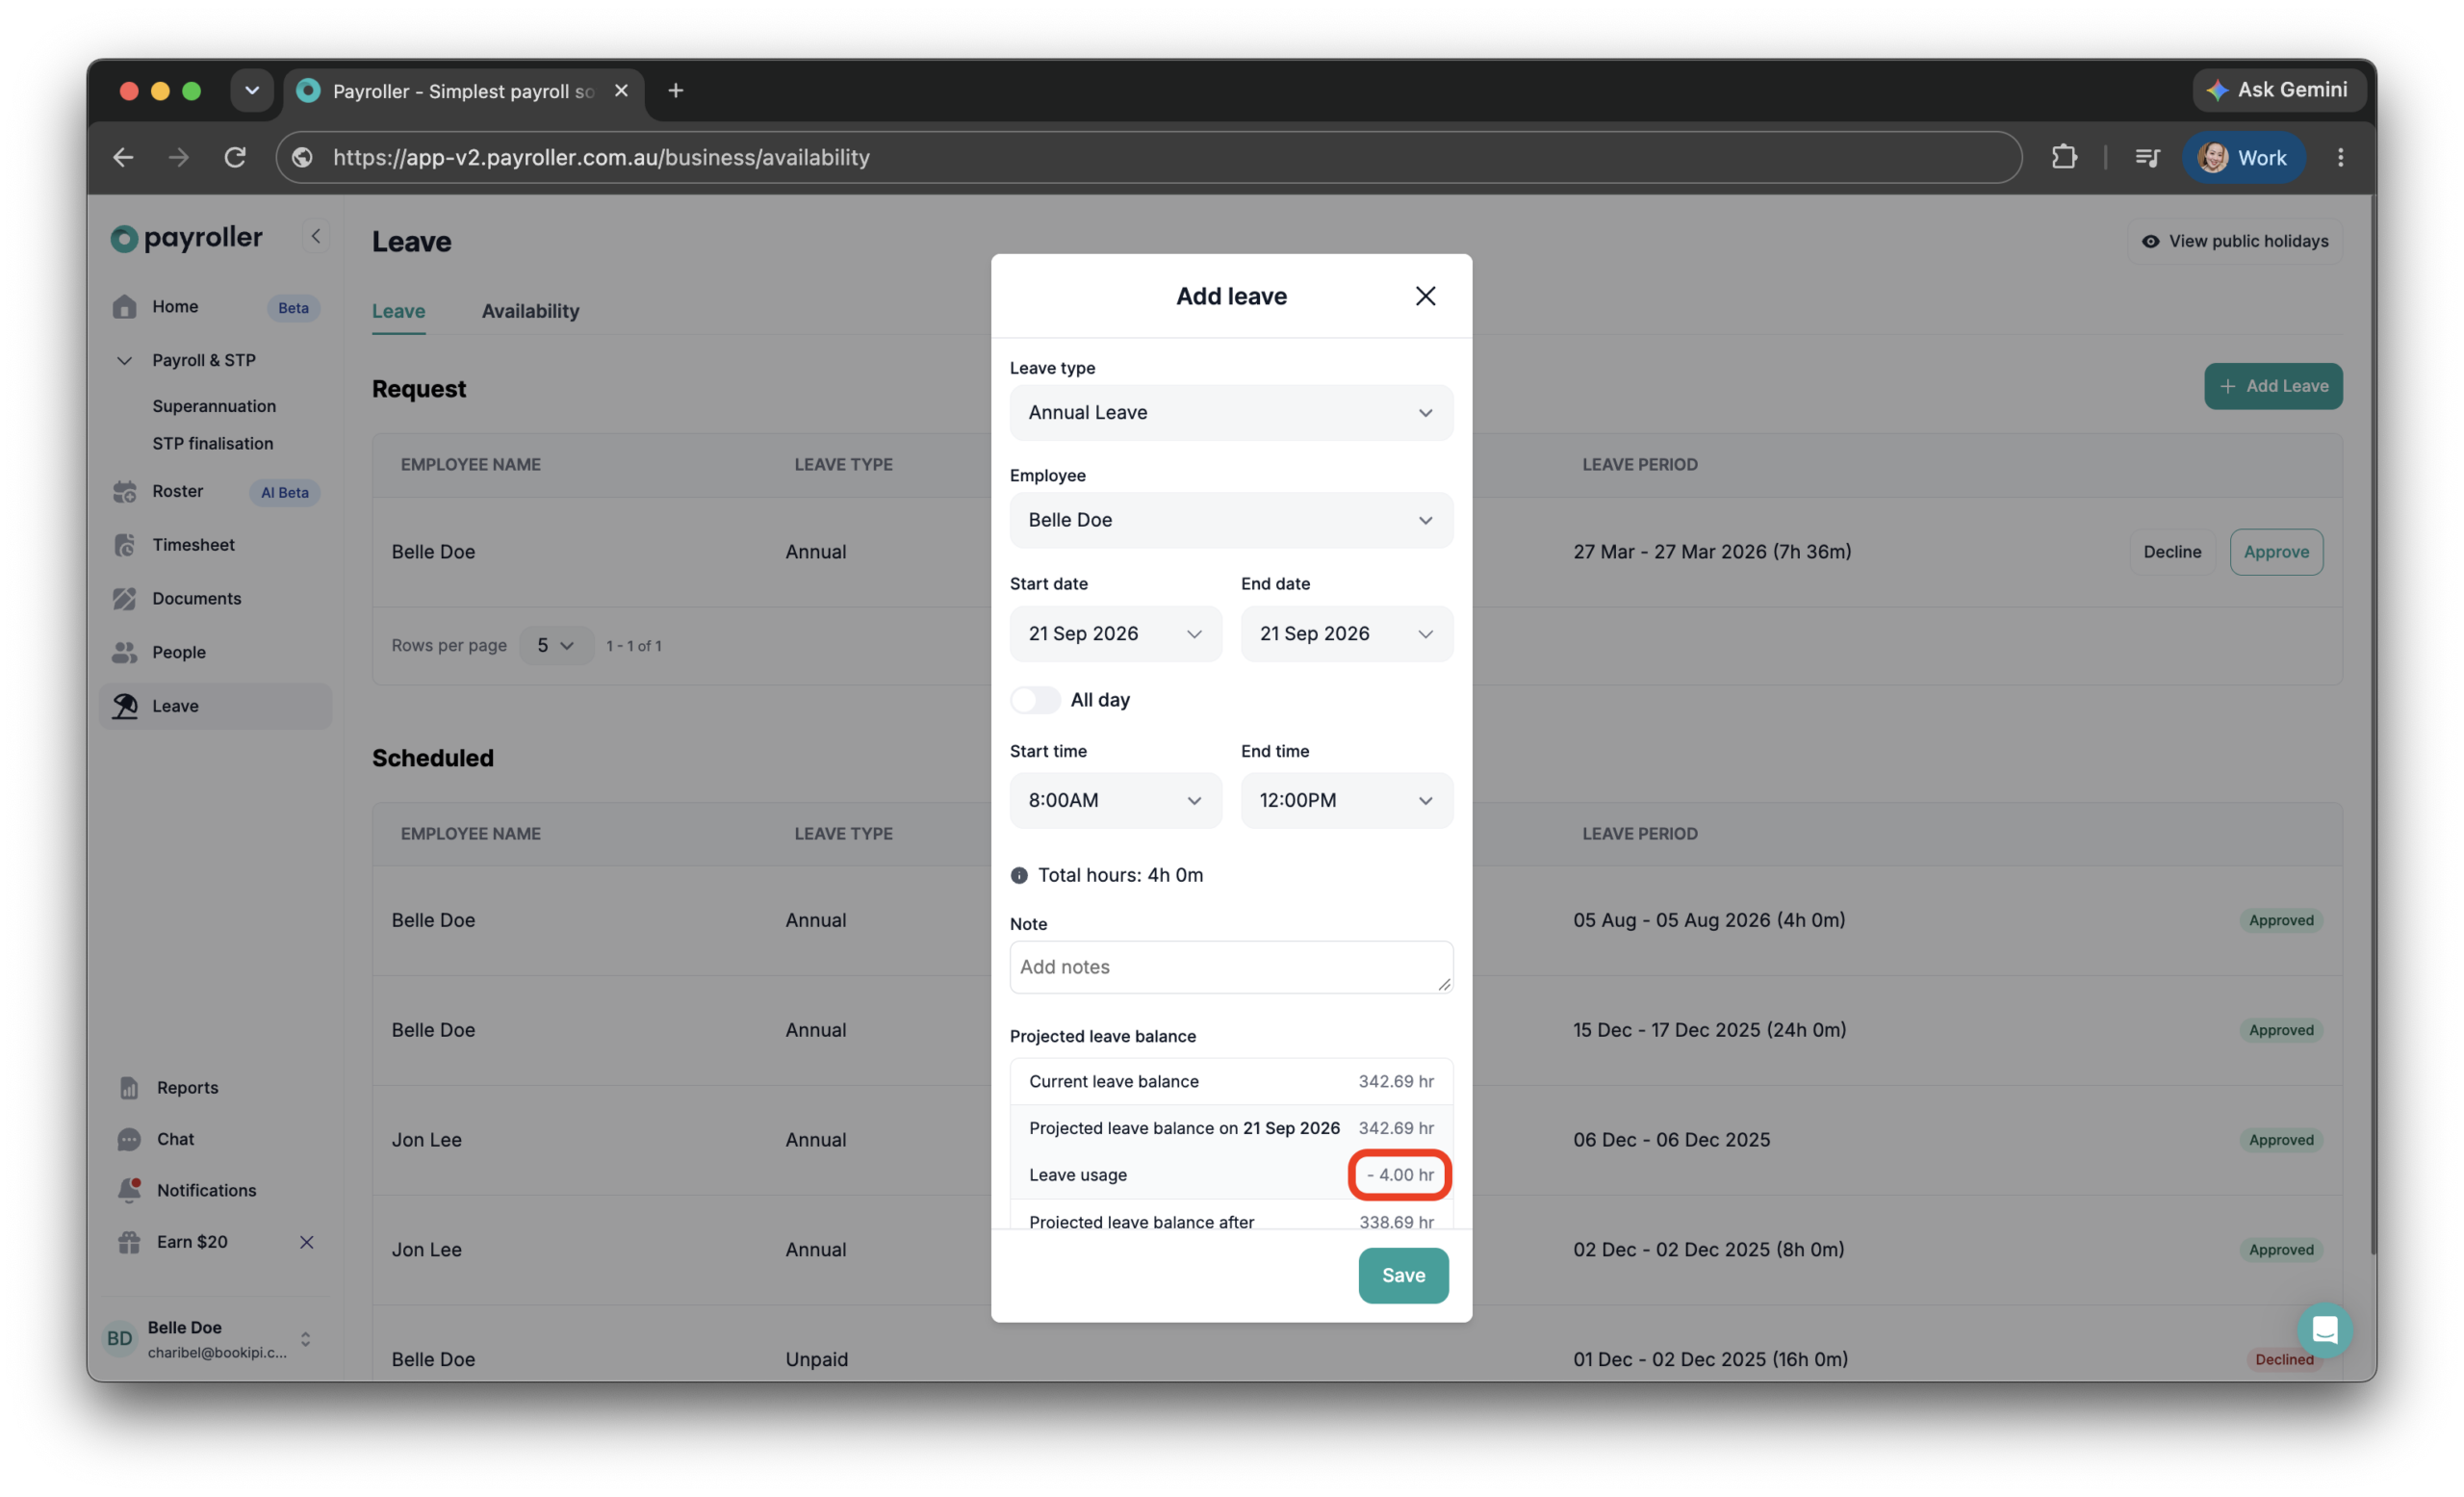
Task: Dismiss the Earn $20 item
Action: pos(307,1242)
